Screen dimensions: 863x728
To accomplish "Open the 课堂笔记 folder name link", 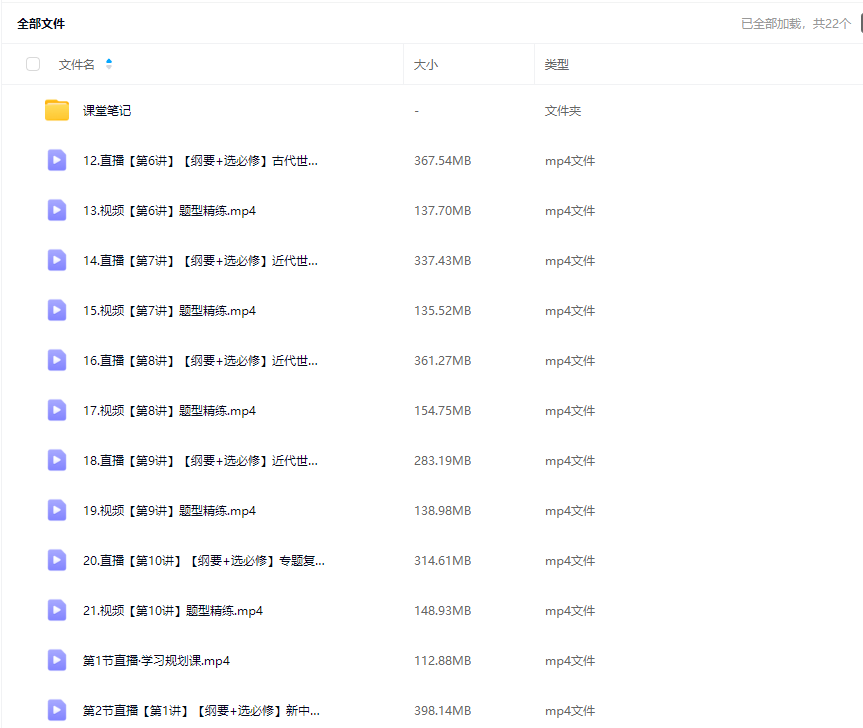I will (x=107, y=111).
